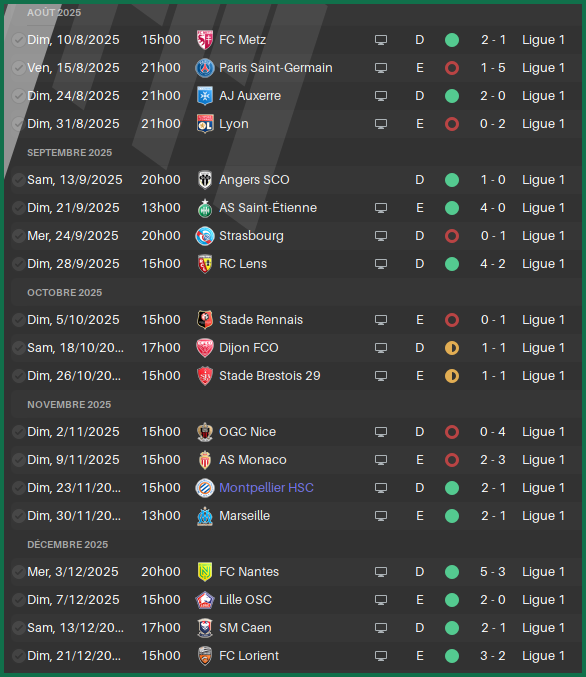Click the FC Metz club crest
This screenshot has height=677, width=586.
[x=205, y=40]
